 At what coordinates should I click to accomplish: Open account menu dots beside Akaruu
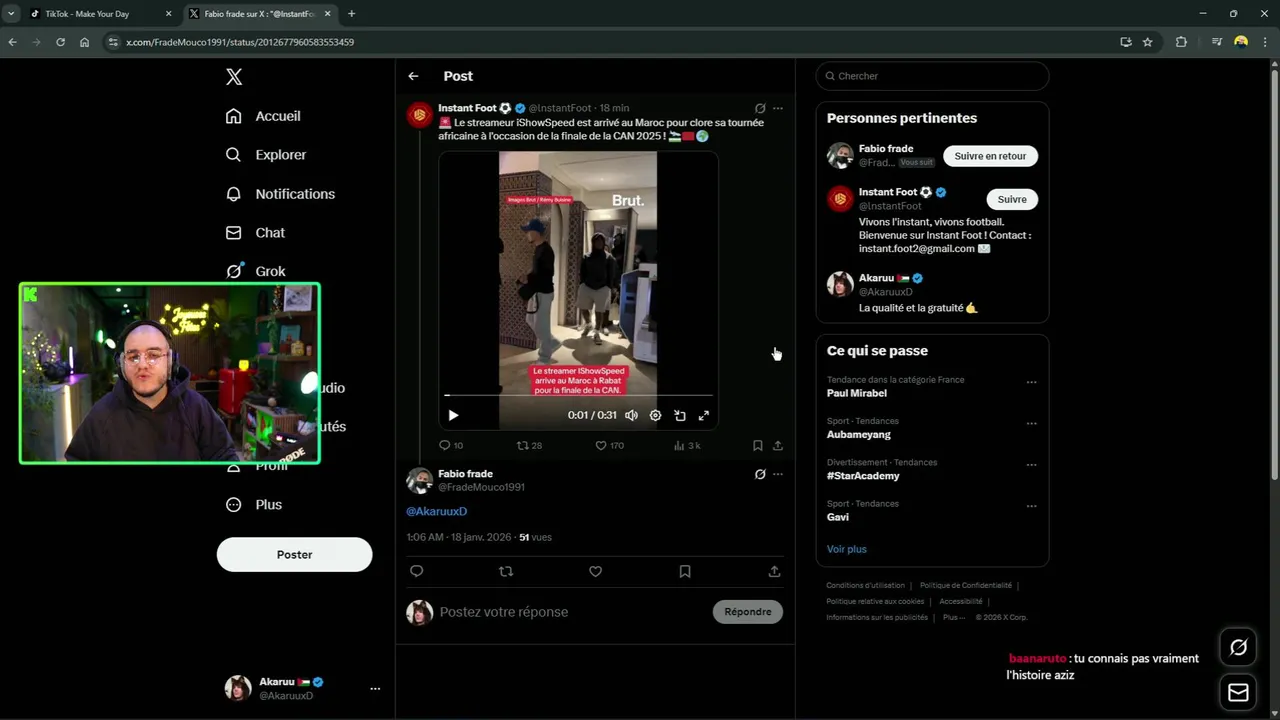[375, 688]
